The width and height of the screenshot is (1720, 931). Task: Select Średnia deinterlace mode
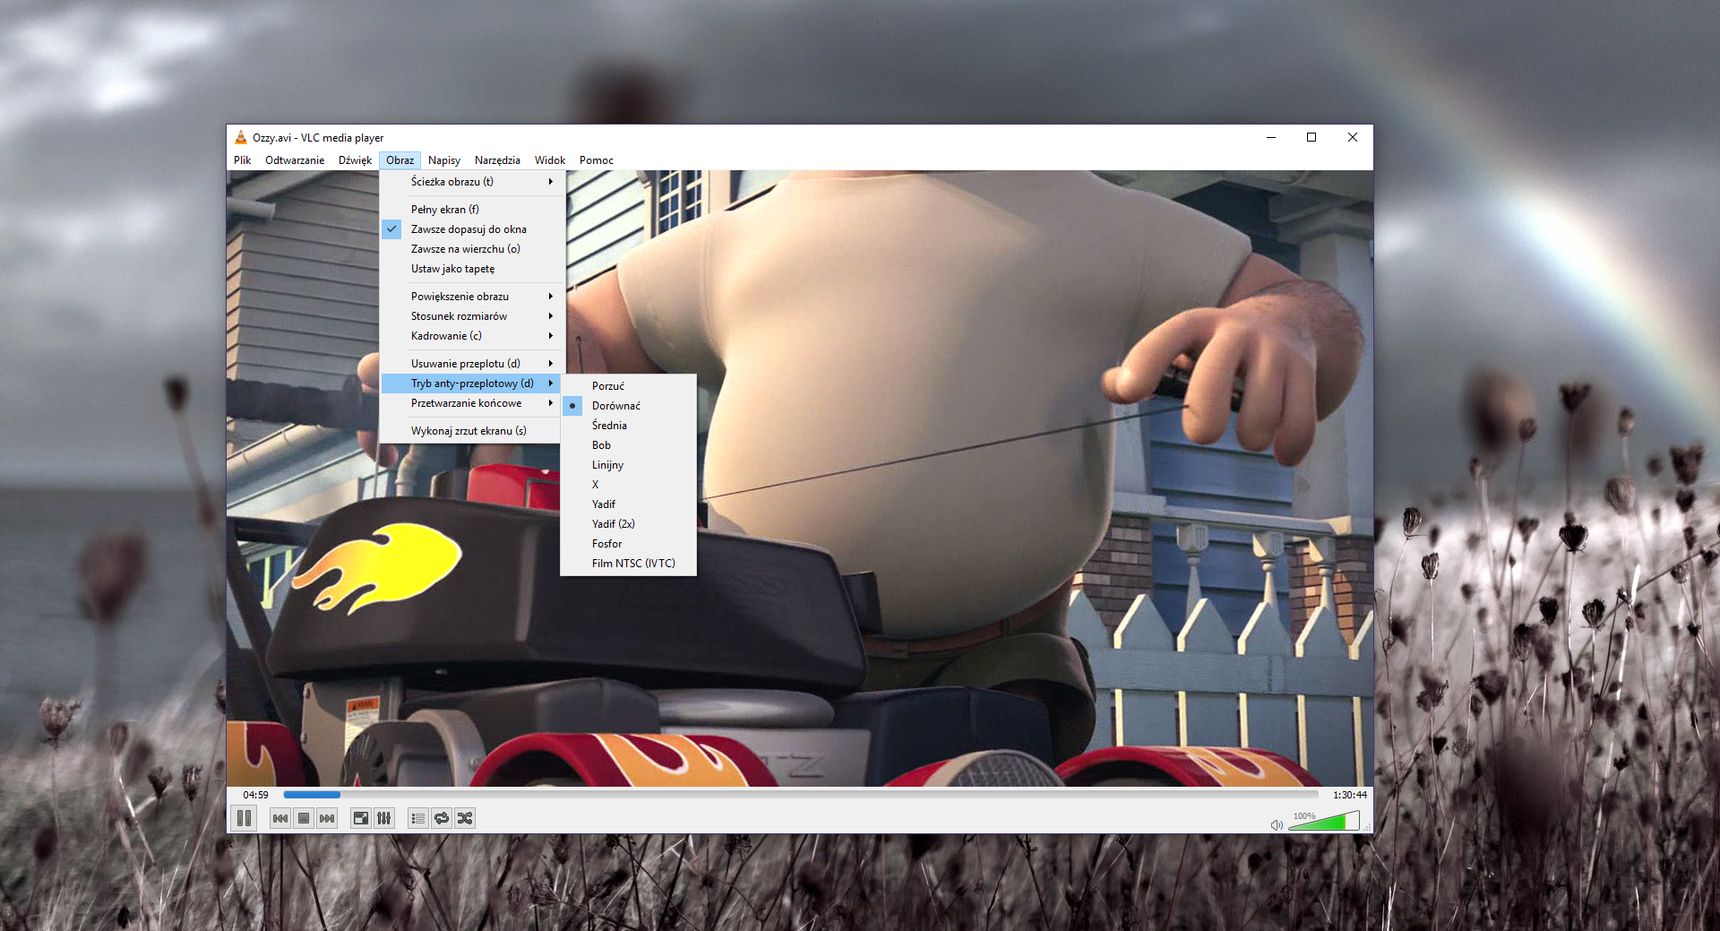[628, 425]
